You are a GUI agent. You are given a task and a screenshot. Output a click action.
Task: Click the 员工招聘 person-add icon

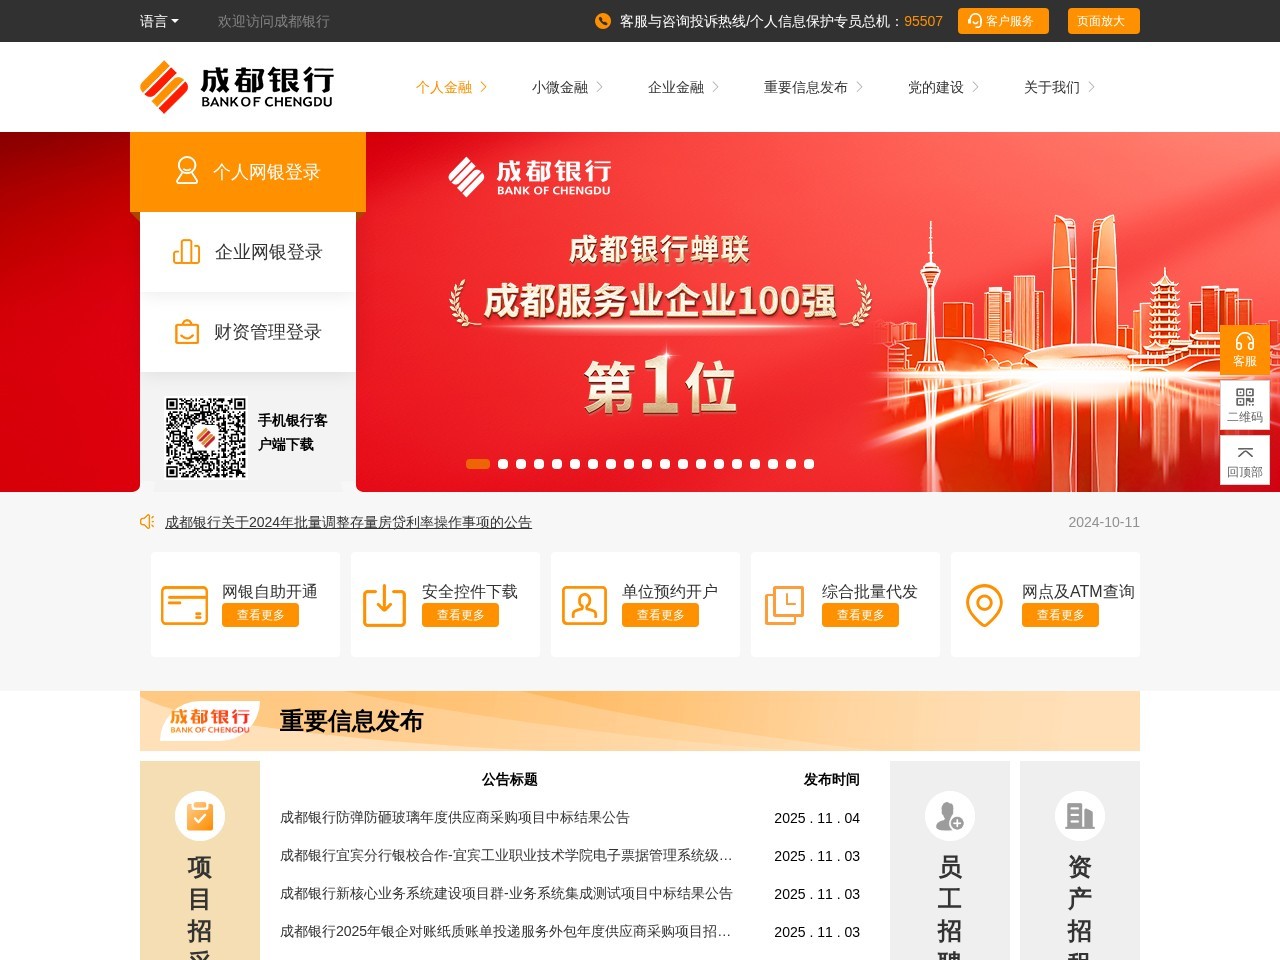pos(950,816)
